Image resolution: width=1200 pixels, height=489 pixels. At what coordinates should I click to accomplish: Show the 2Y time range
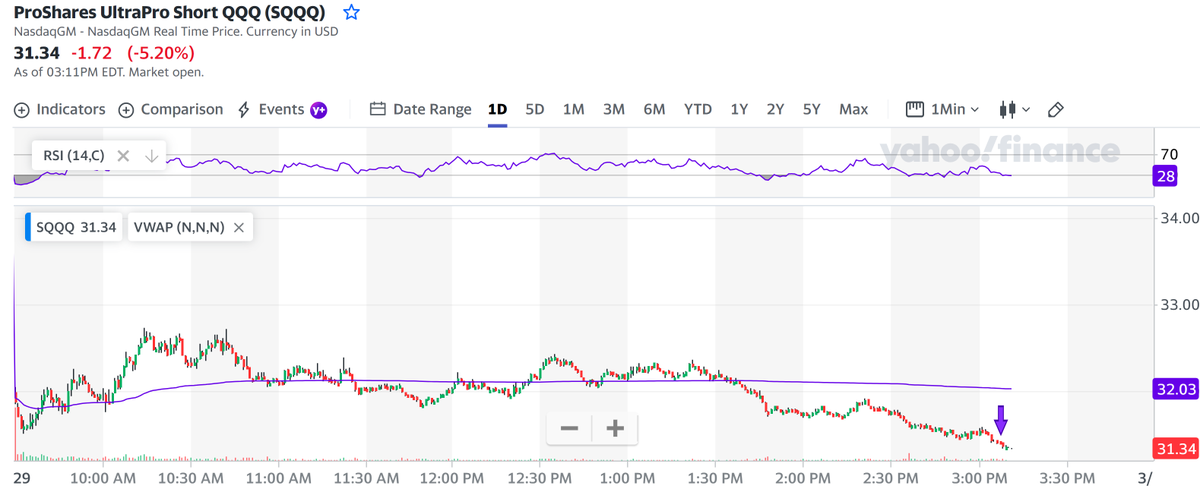pyautogui.click(x=775, y=109)
